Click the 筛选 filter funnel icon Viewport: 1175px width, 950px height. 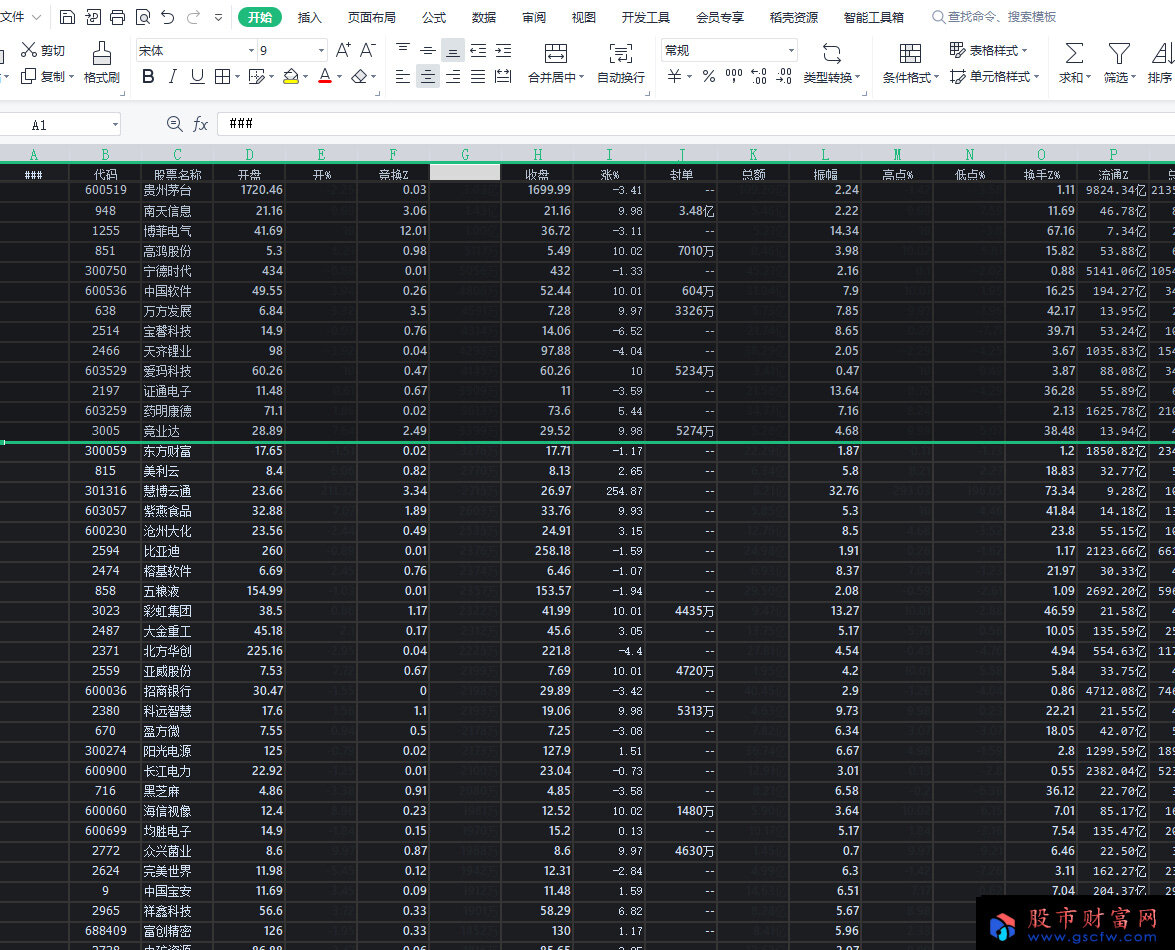point(1120,62)
